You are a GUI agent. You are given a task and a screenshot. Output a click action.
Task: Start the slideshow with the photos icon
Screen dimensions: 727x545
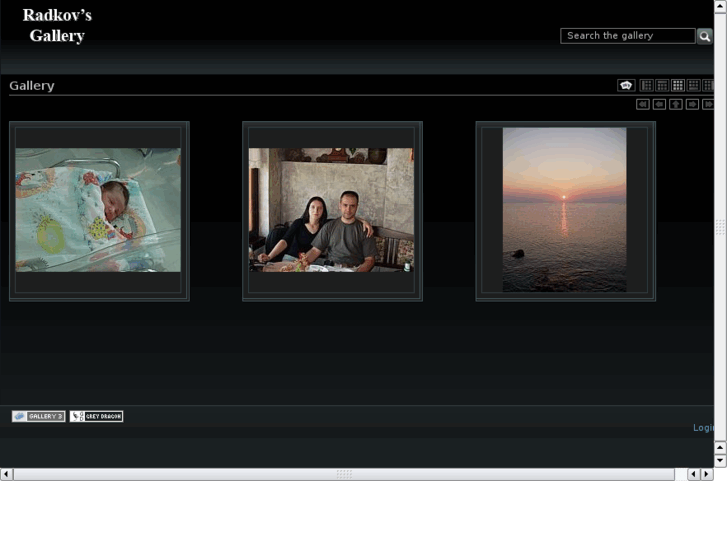(x=626, y=86)
